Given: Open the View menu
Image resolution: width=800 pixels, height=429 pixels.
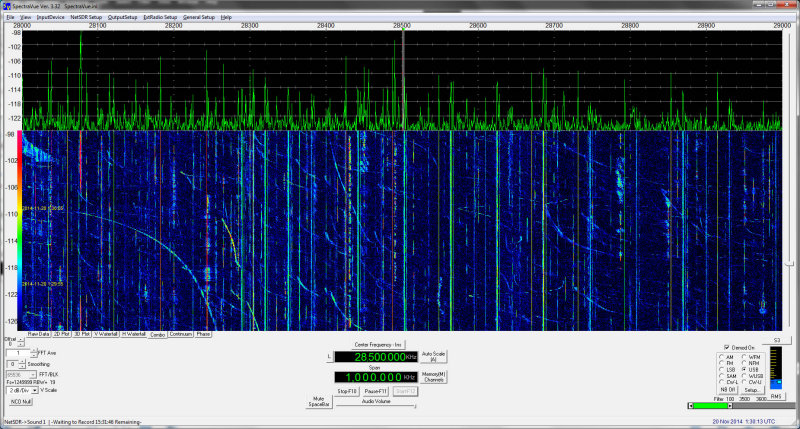Looking at the screenshot, I should [26, 17].
